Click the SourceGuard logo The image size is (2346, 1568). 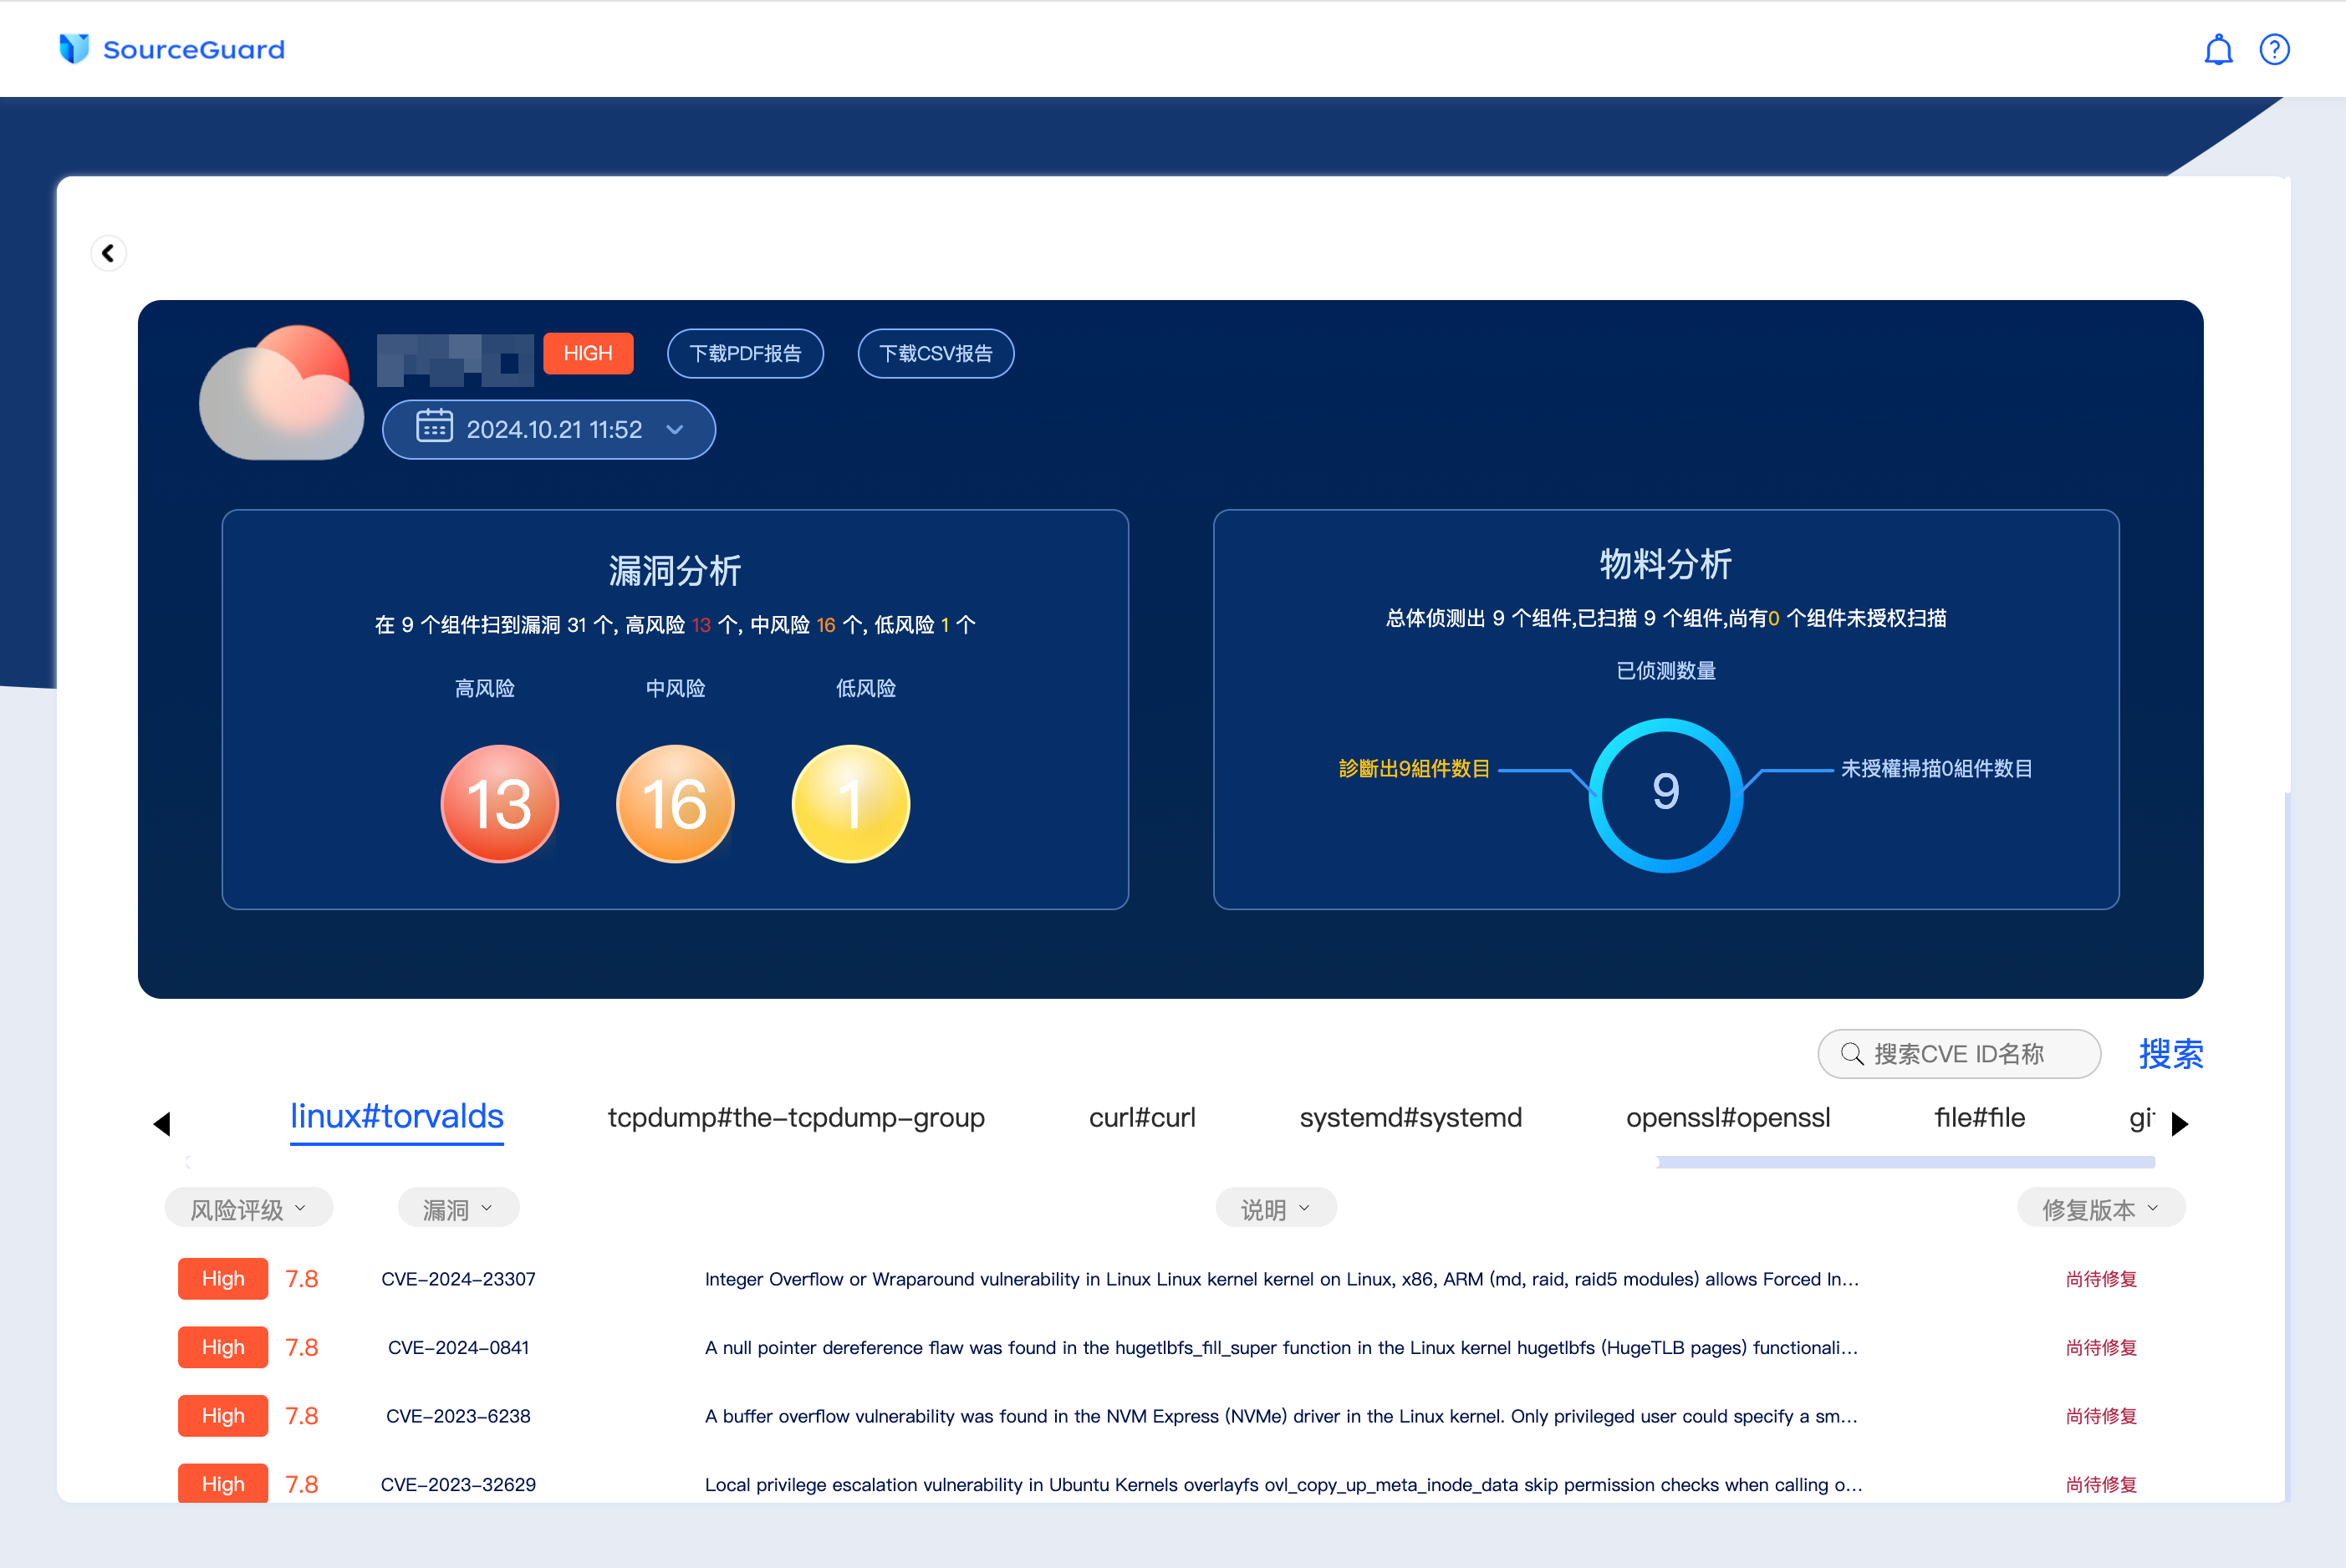coord(172,49)
